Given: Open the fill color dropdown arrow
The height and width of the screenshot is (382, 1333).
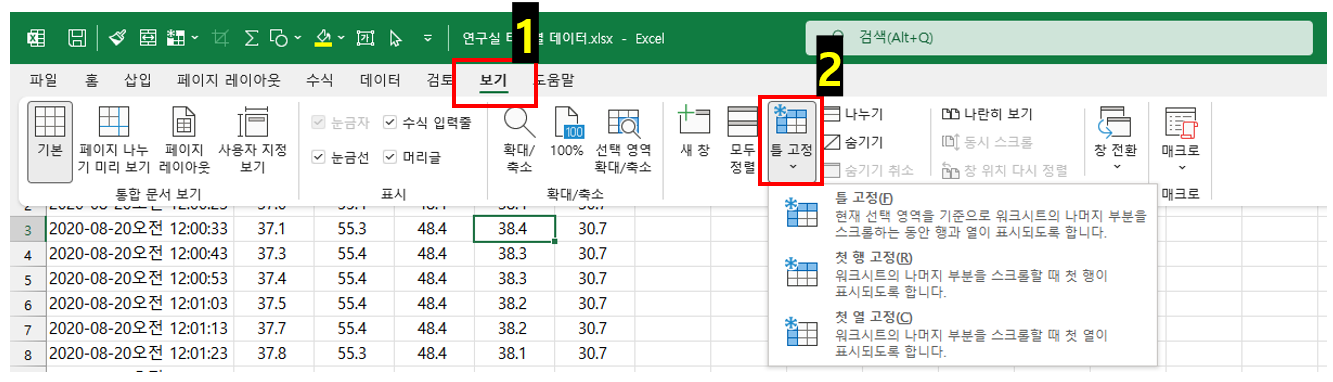Looking at the screenshot, I should [341, 38].
